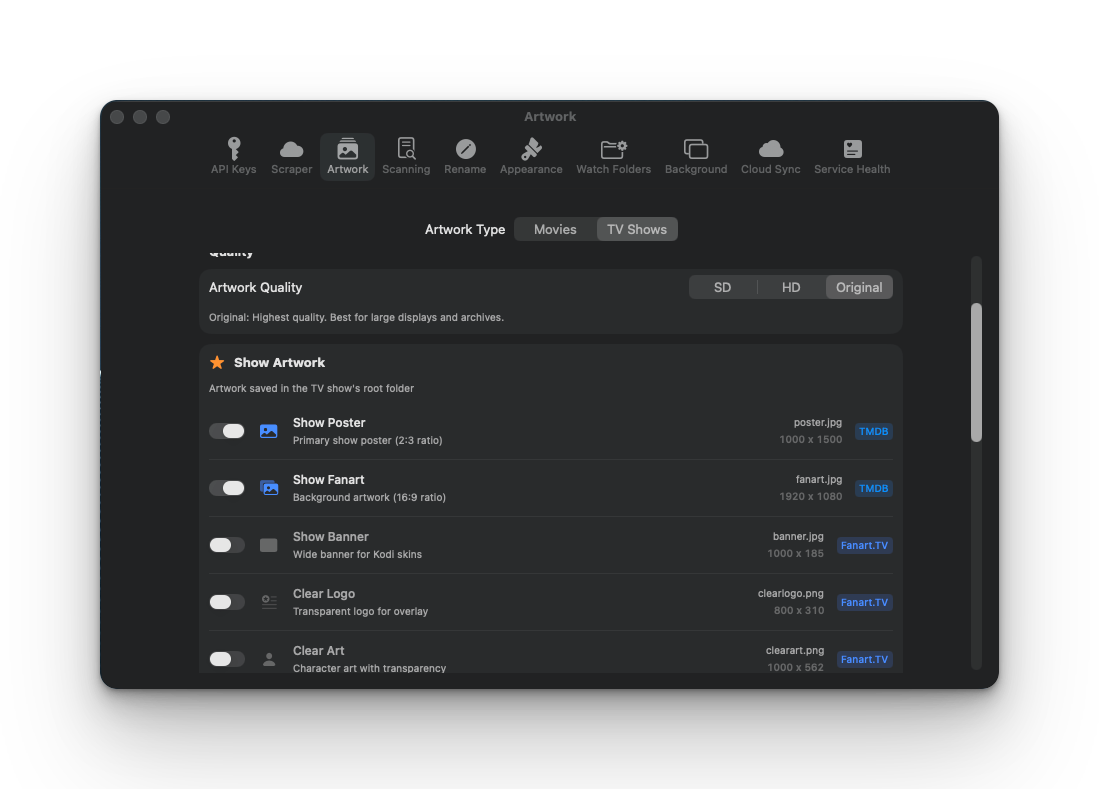The height and width of the screenshot is (789, 1099).
Task: Set artwork quality to SD
Action: [x=722, y=287]
